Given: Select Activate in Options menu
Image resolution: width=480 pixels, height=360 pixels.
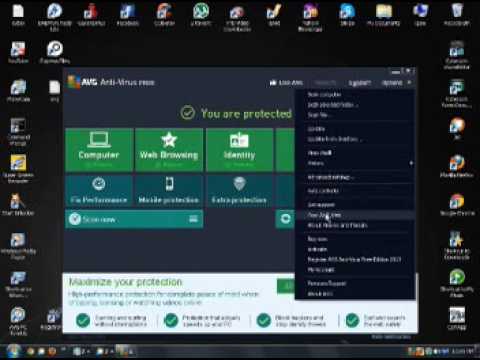Looking at the screenshot, I should tap(317, 249).
